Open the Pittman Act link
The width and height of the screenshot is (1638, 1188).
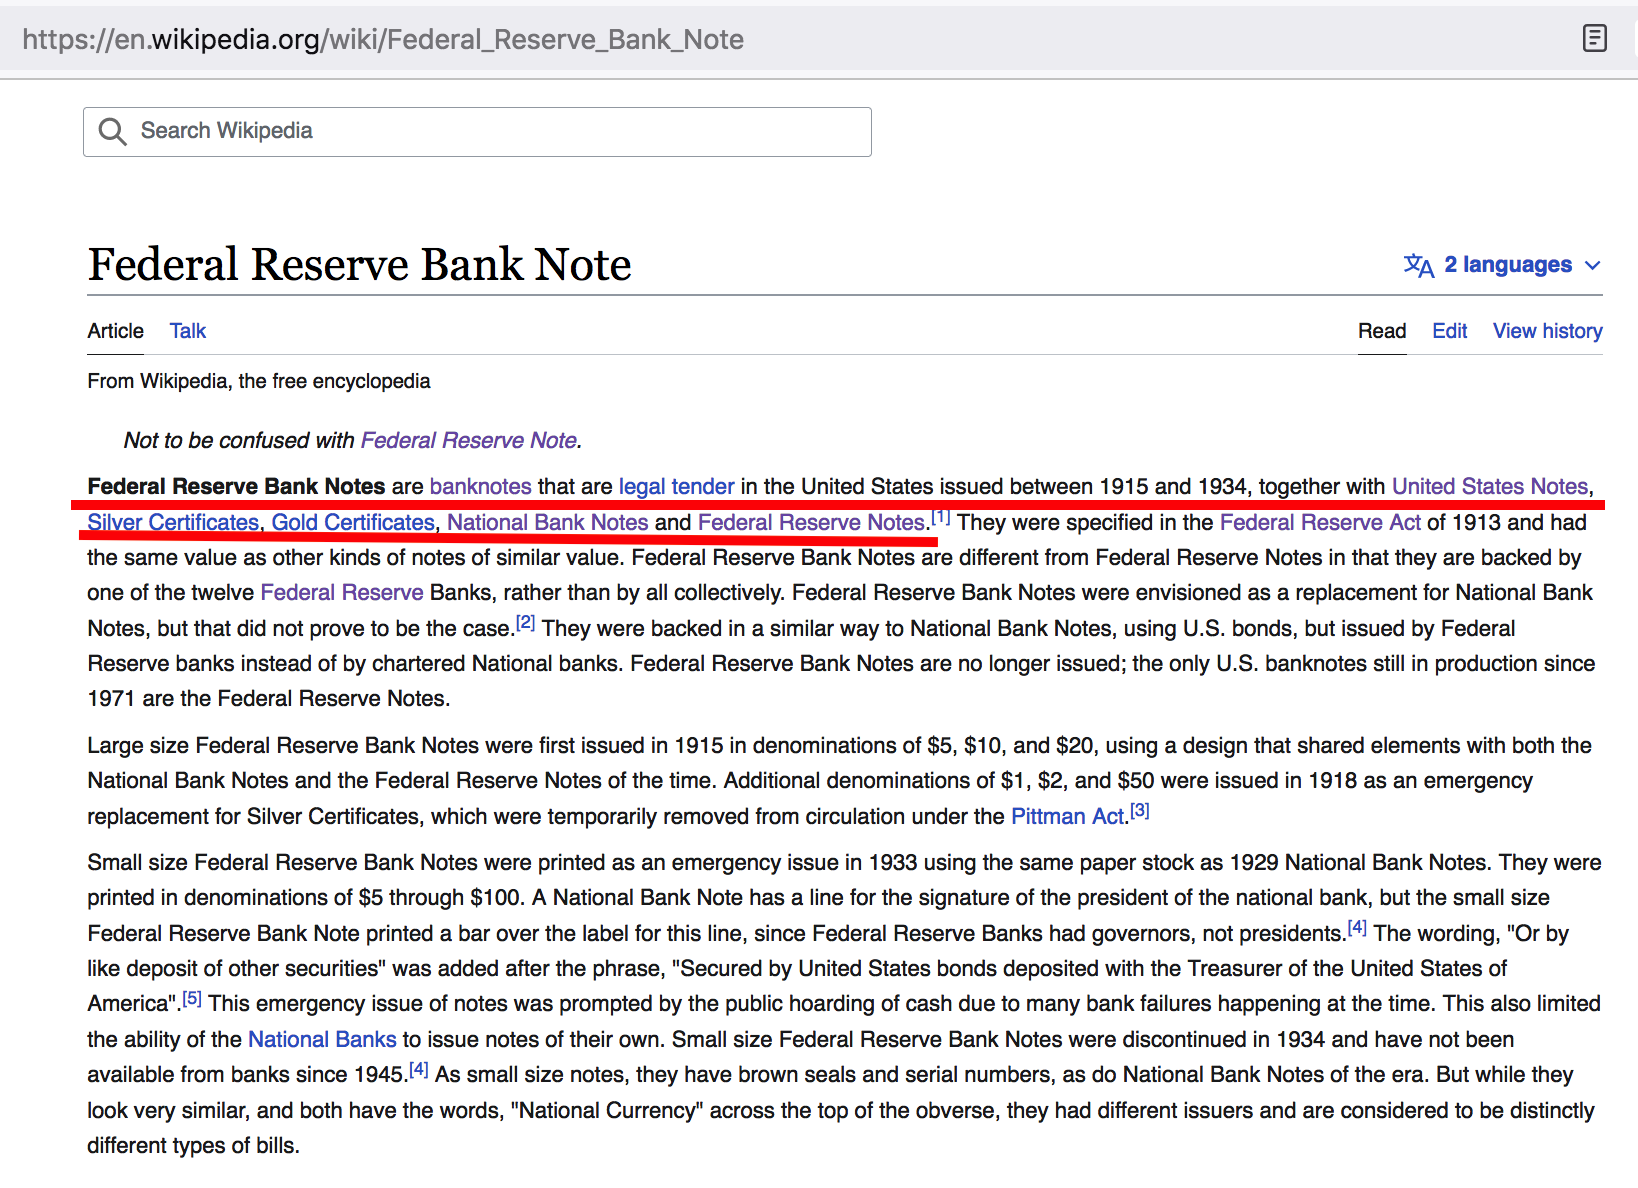point(1069,816)
